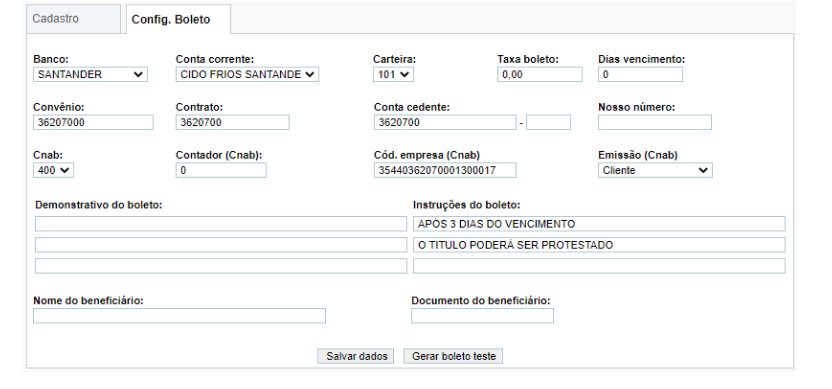Focus the Nome do beneficiário field
This screenshot has height=389, width=832.
(179, 316)
